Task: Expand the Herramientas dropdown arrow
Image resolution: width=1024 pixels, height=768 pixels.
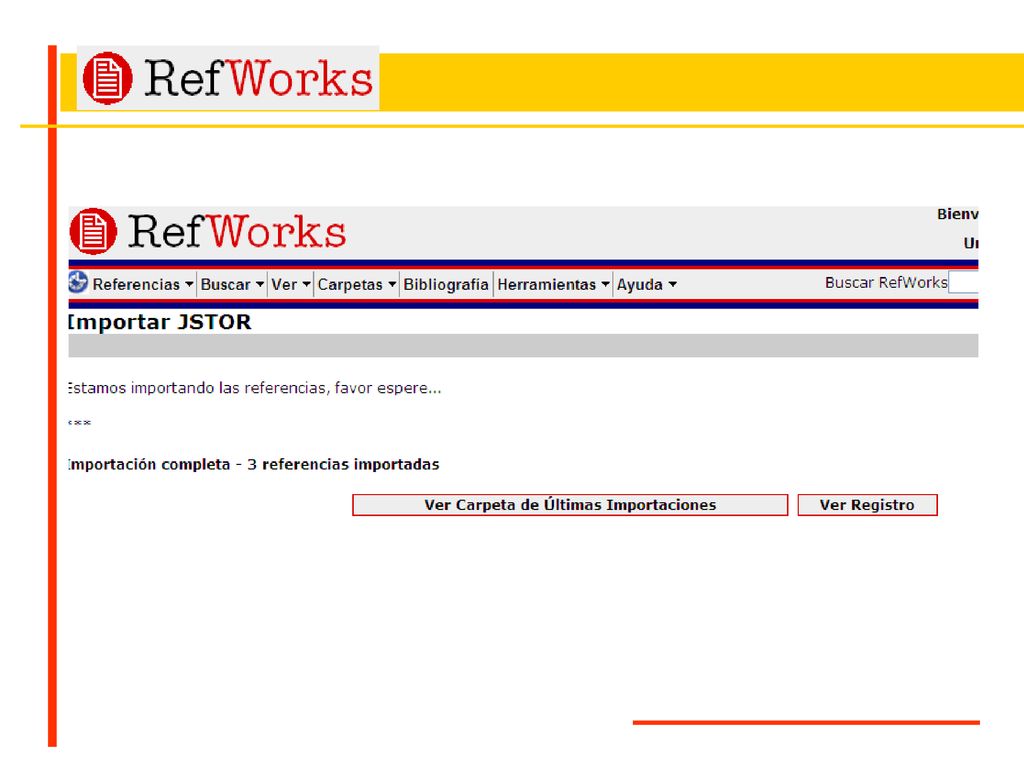Action: point(605,284)
